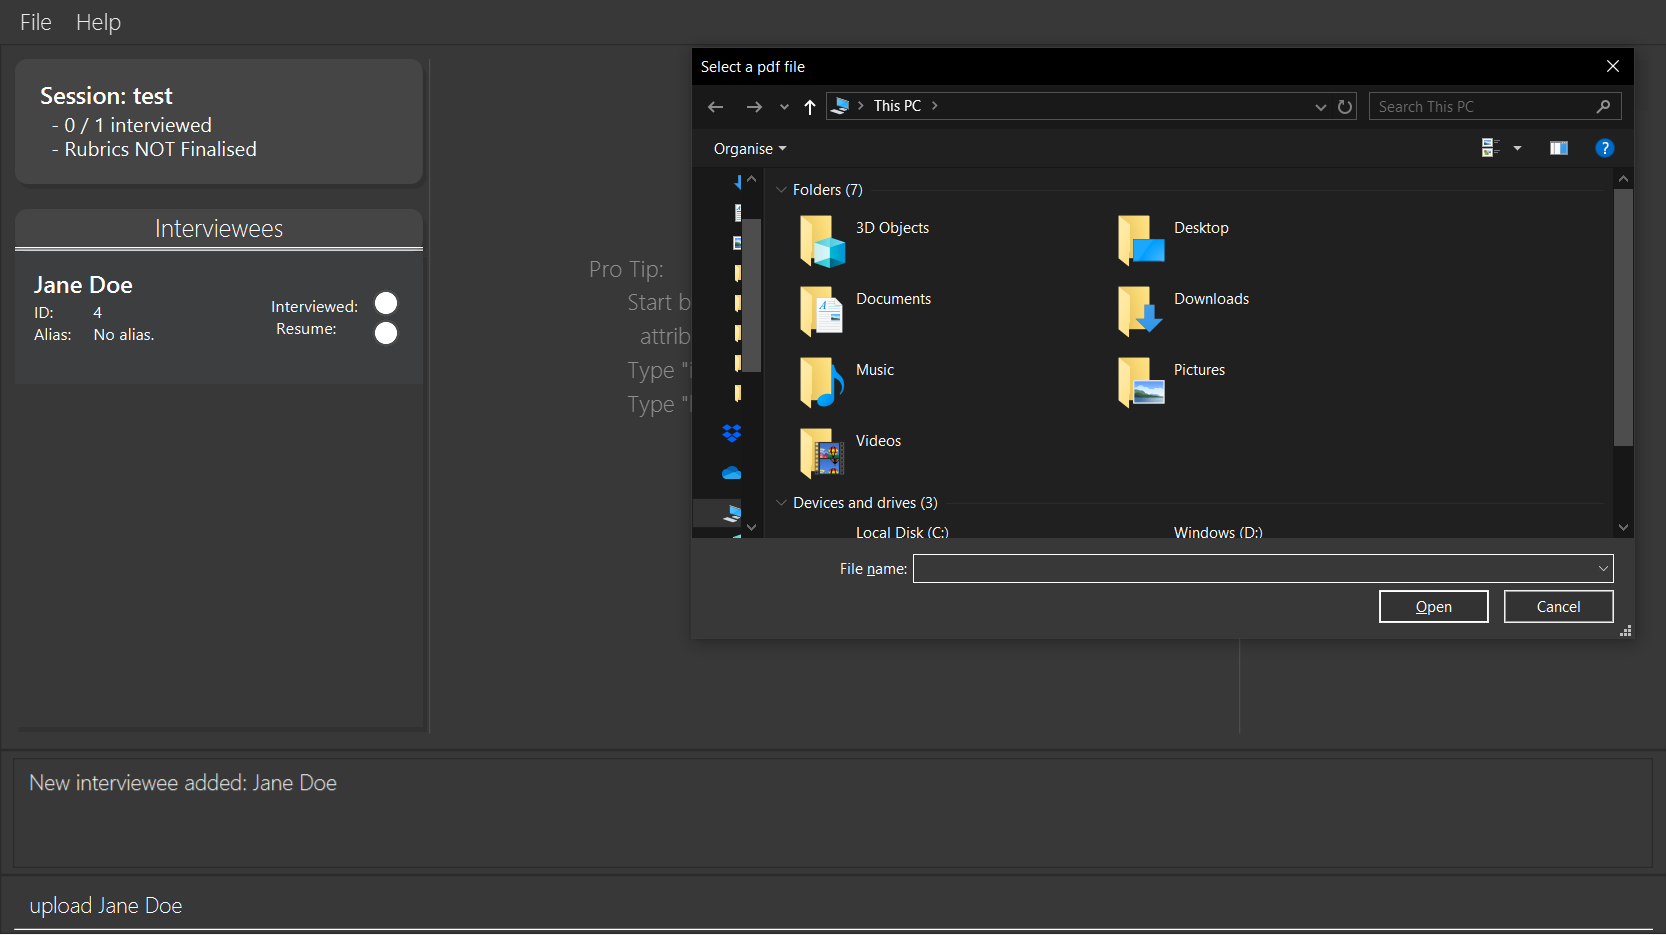
Task: Refresh the This PC location
Action: coord(1345,107)
